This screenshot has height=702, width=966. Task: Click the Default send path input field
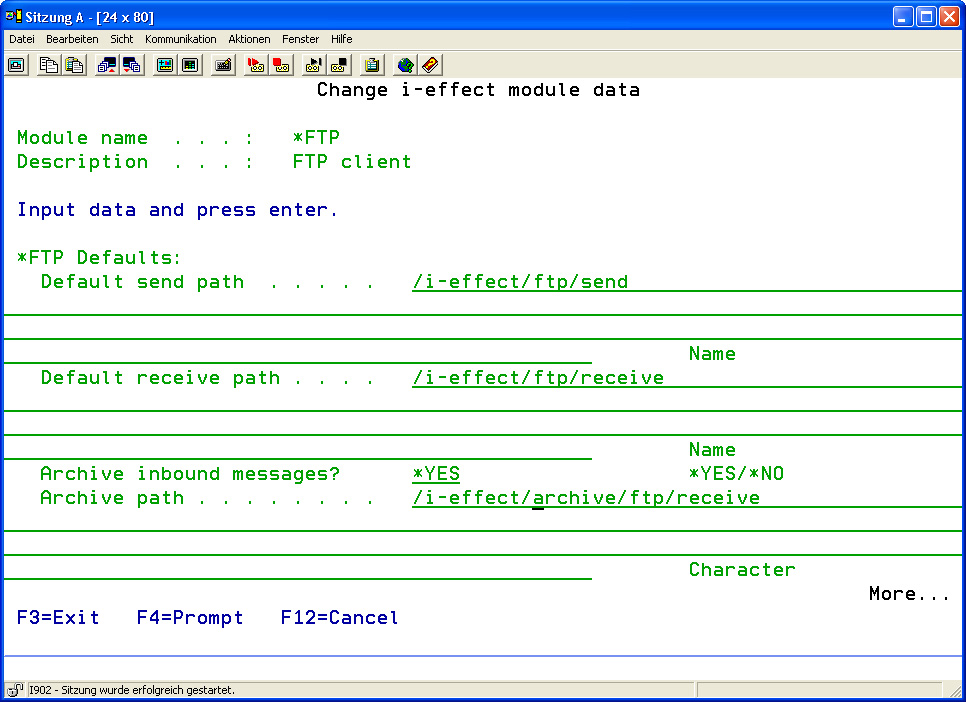click(x=520, y=281)
